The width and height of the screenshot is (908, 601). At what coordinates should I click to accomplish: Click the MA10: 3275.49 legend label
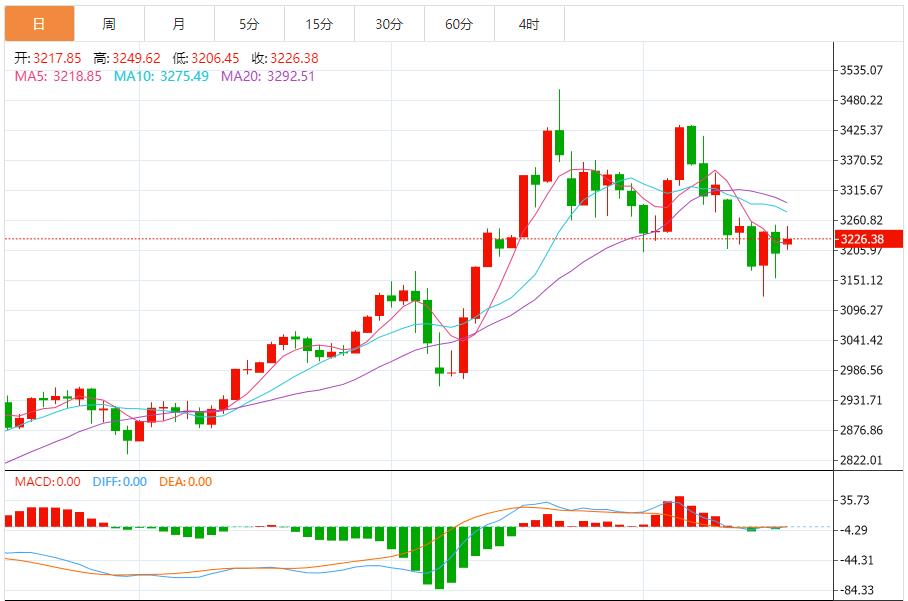click(161, 76)
